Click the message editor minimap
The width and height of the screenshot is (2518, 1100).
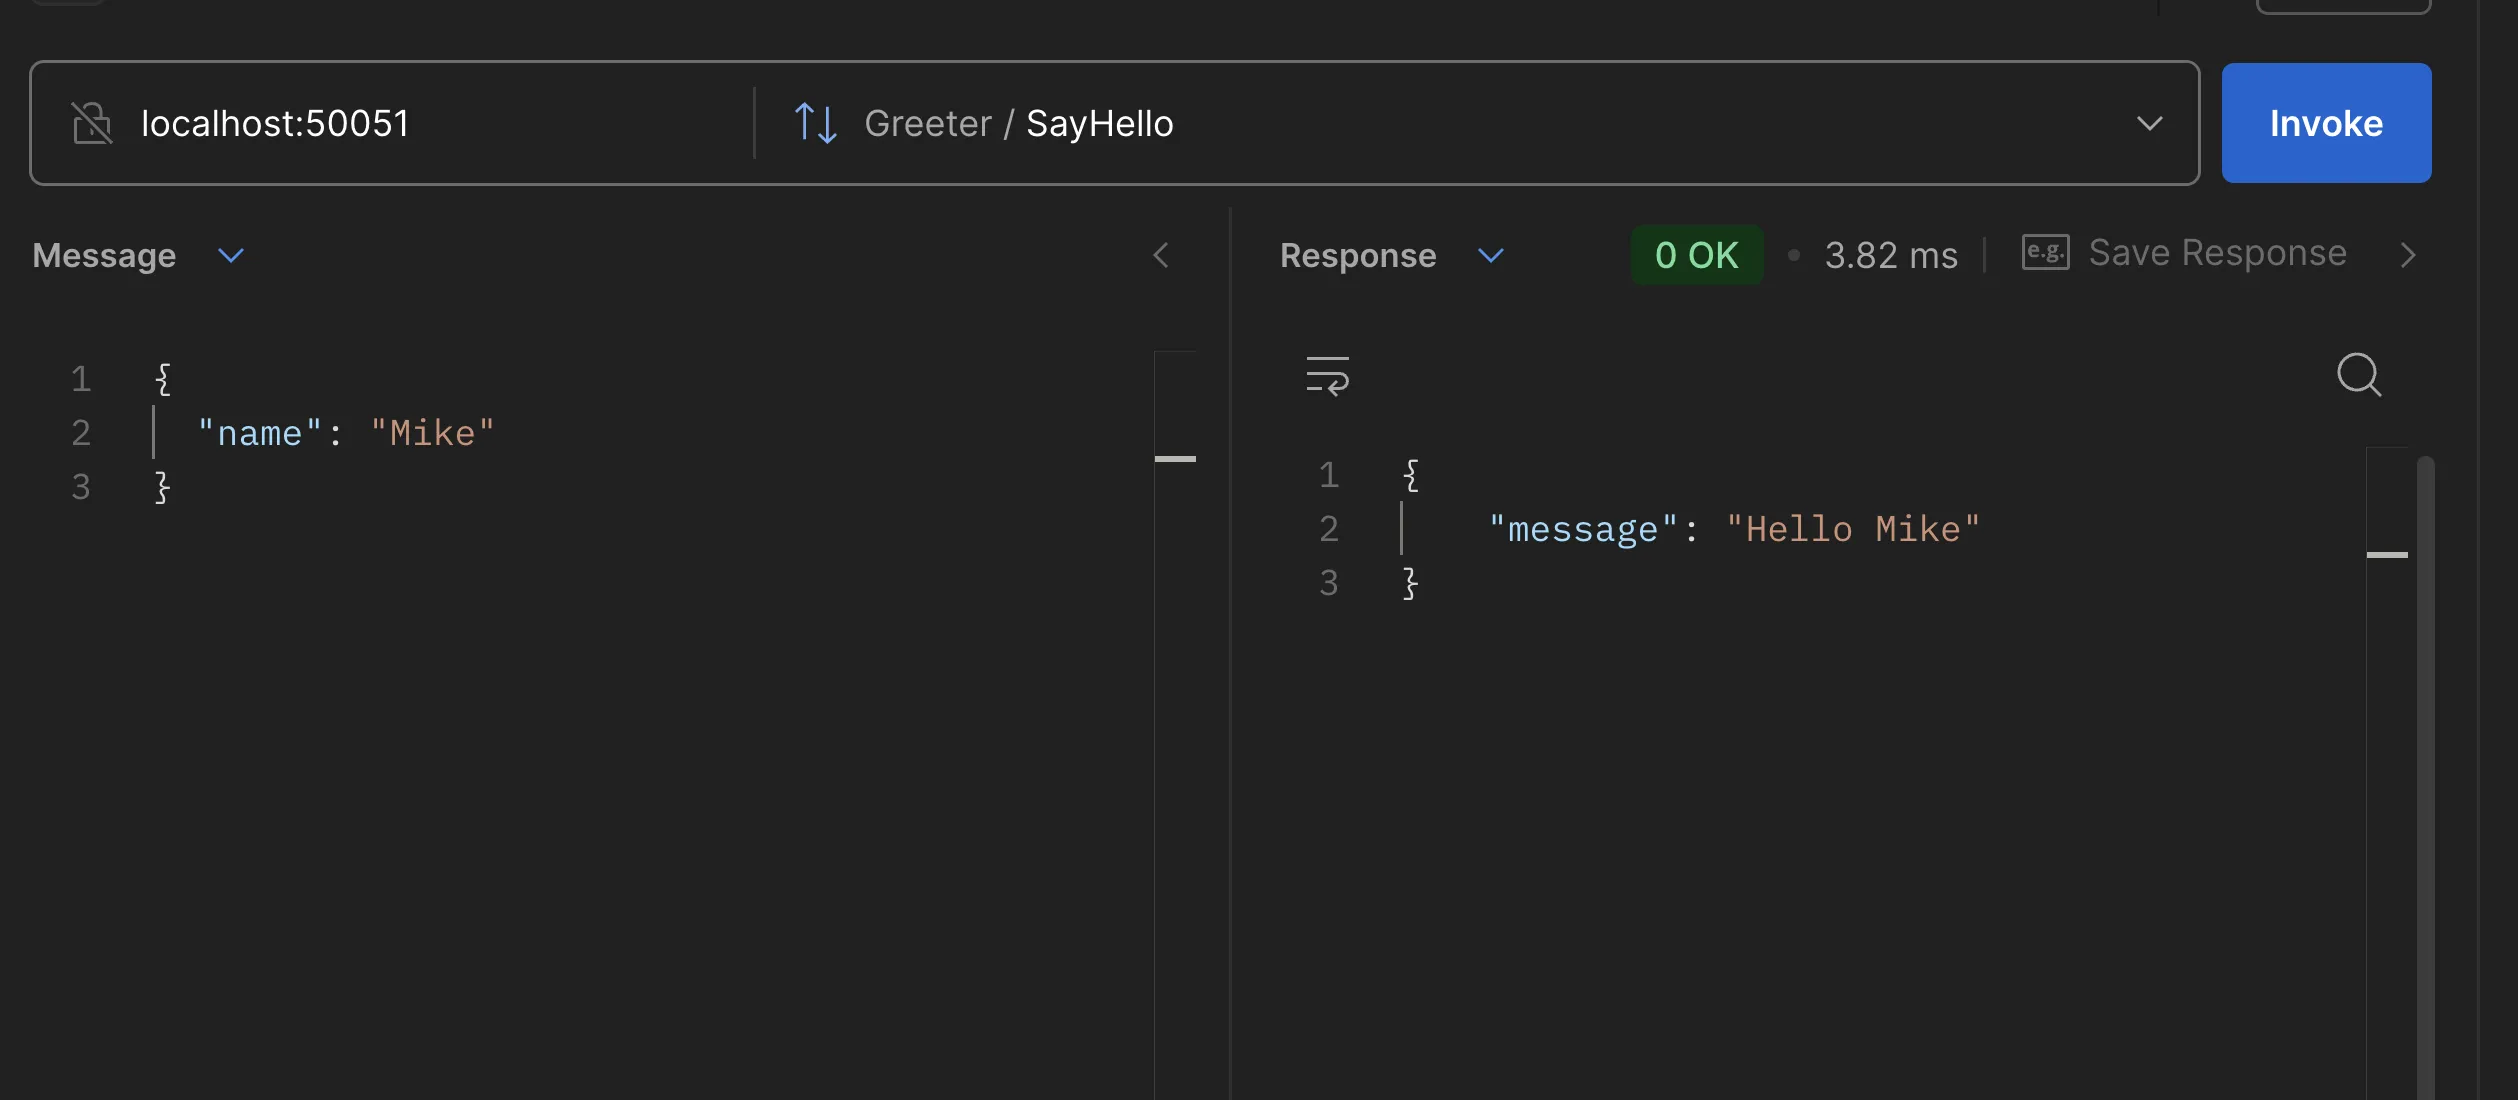click(1175, 725)
